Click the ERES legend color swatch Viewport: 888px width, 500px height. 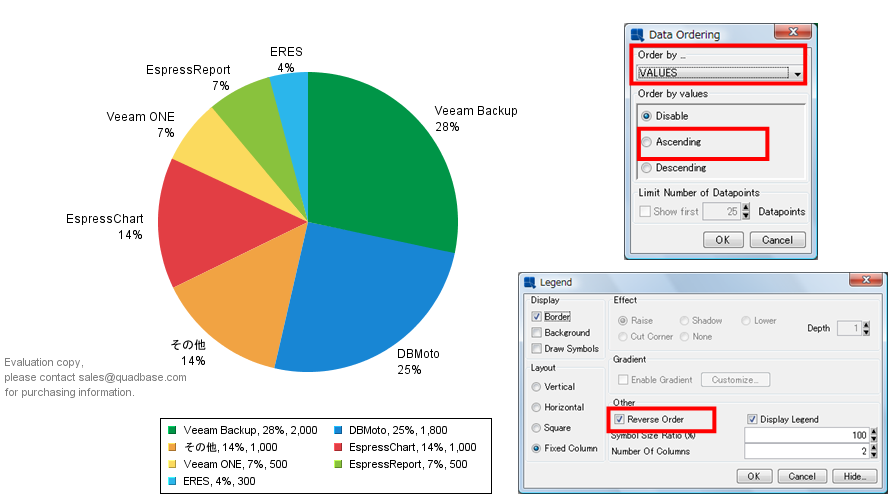(173, 481)
